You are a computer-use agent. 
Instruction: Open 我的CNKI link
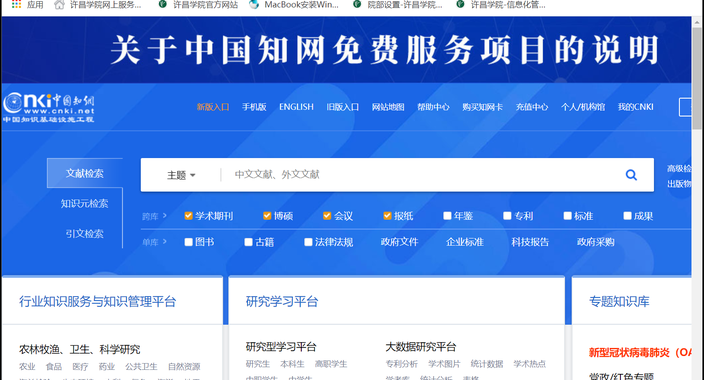(636, 107)
